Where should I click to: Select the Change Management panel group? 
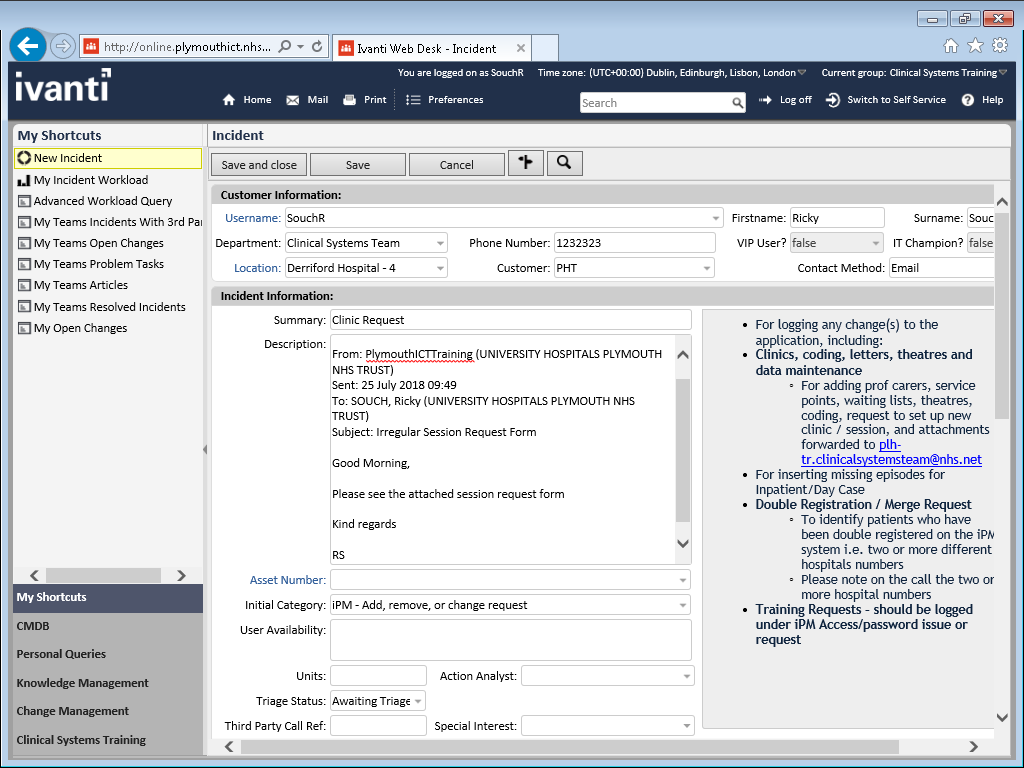[x=108, y=711]
